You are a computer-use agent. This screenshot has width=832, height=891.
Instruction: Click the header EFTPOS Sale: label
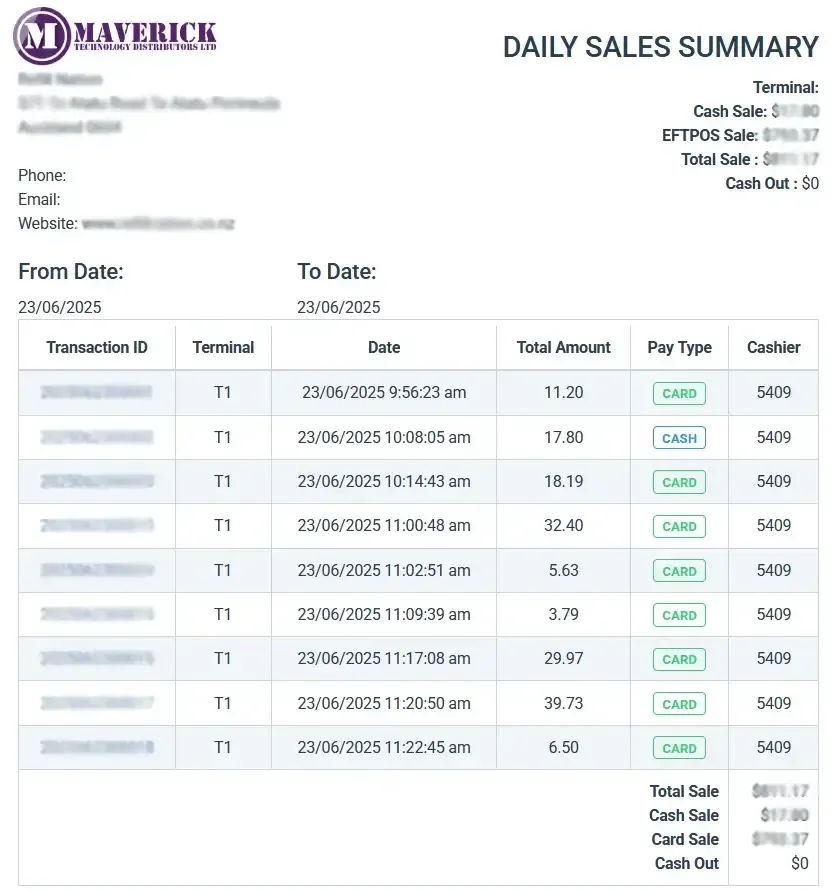pyautogui.click(x=710, y=136)
